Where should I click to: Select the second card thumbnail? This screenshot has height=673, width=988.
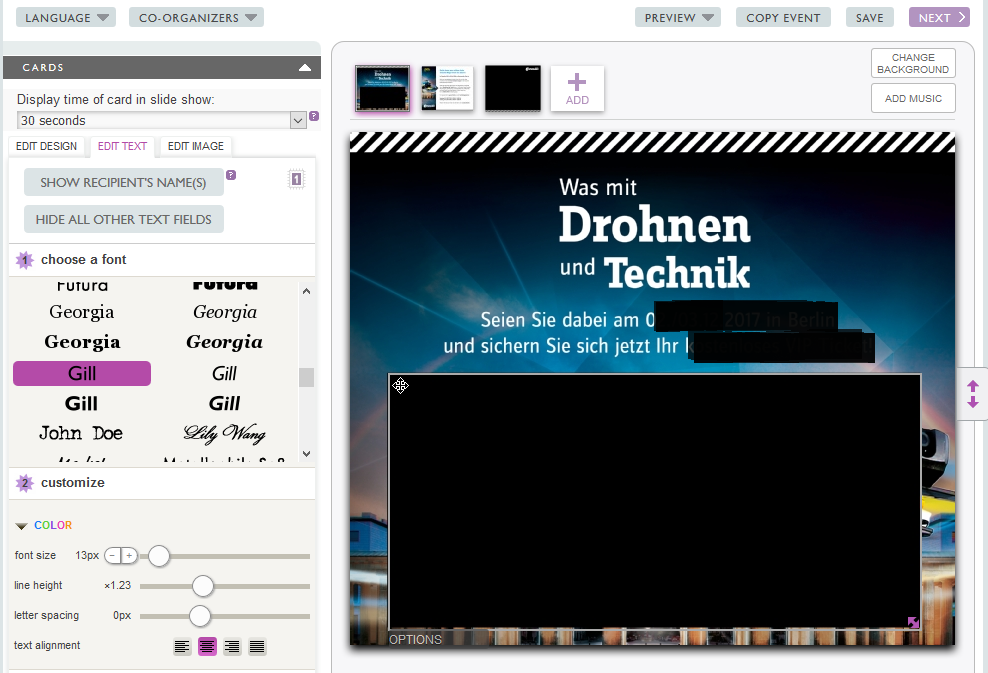(x=447, y=89)
